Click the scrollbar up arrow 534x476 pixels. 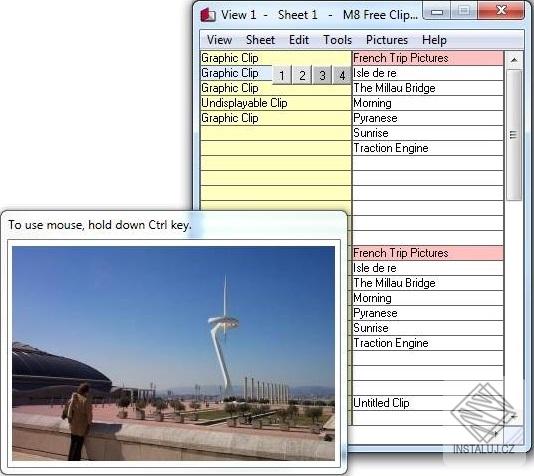coord(514,60)
